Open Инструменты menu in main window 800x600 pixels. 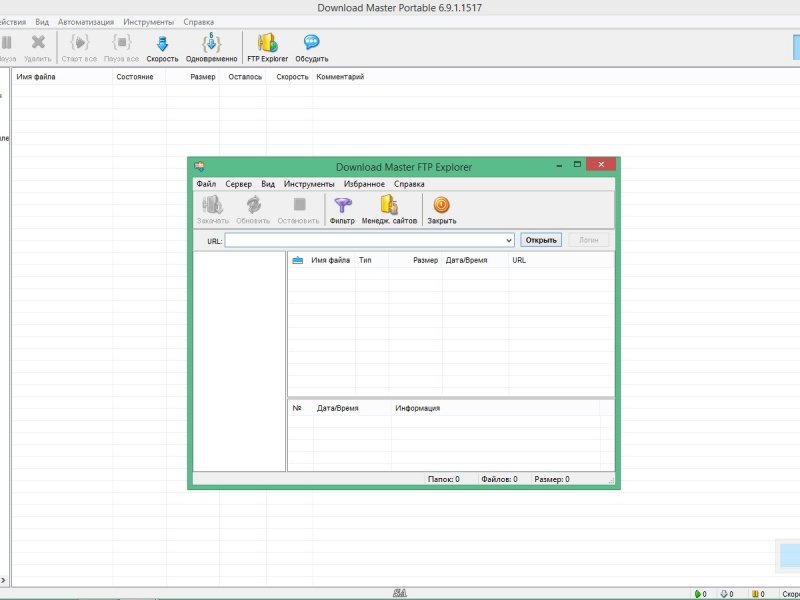pyautogui.click(x=148, y=22)
